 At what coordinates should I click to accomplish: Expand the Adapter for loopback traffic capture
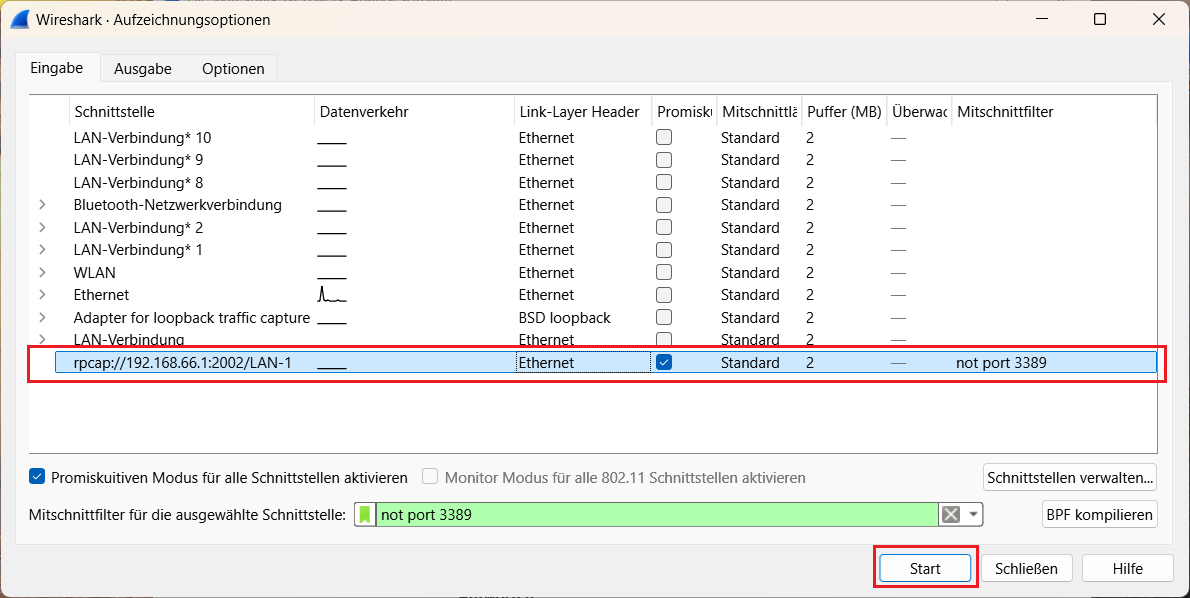tap(42, 317)
